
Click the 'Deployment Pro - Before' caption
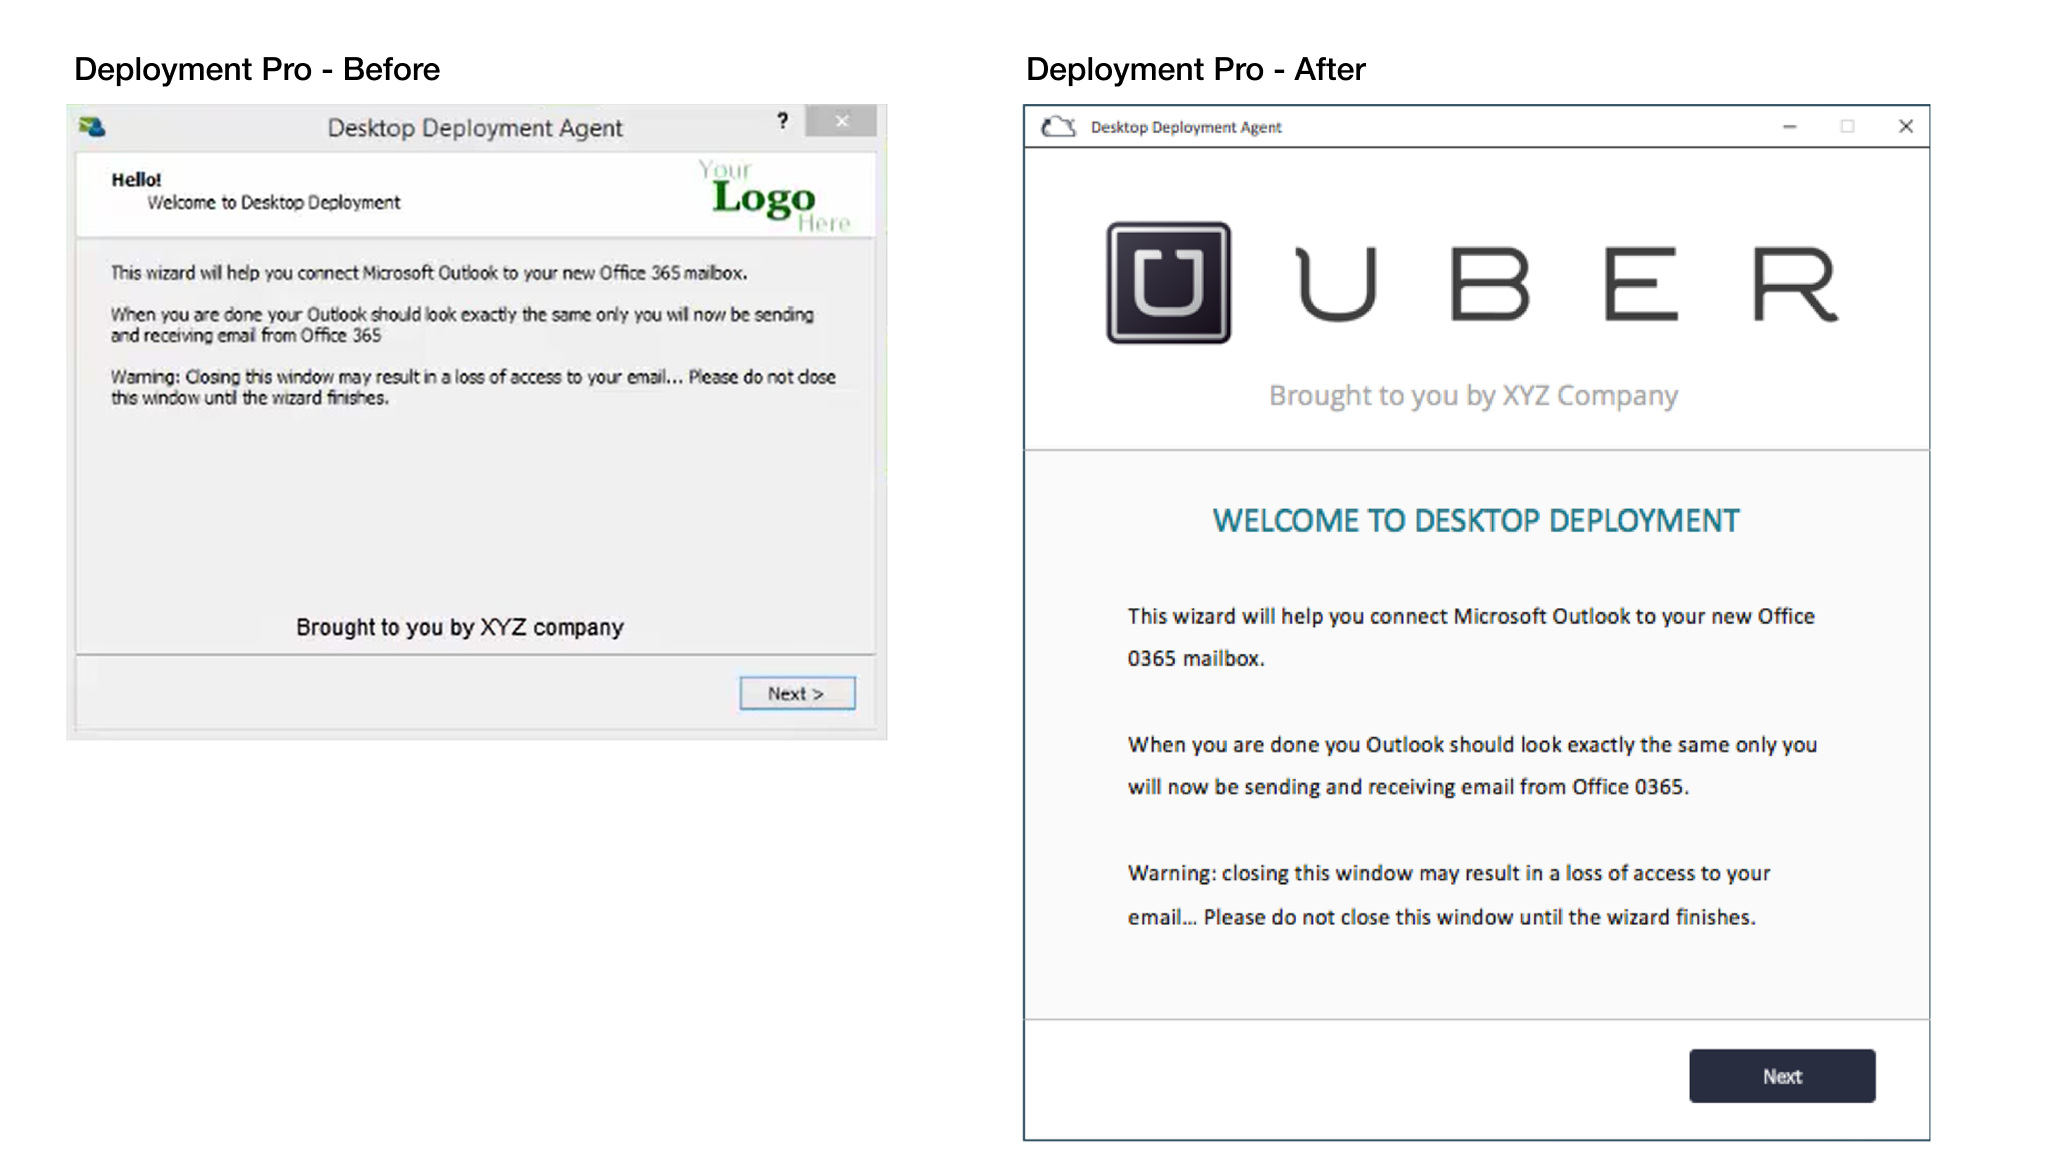tap(257, 69)
